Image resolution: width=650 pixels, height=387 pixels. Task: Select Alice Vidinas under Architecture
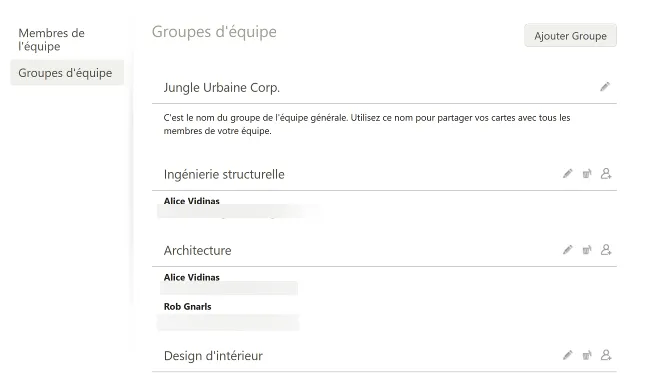pyautogui.click(x=192, y=277)
